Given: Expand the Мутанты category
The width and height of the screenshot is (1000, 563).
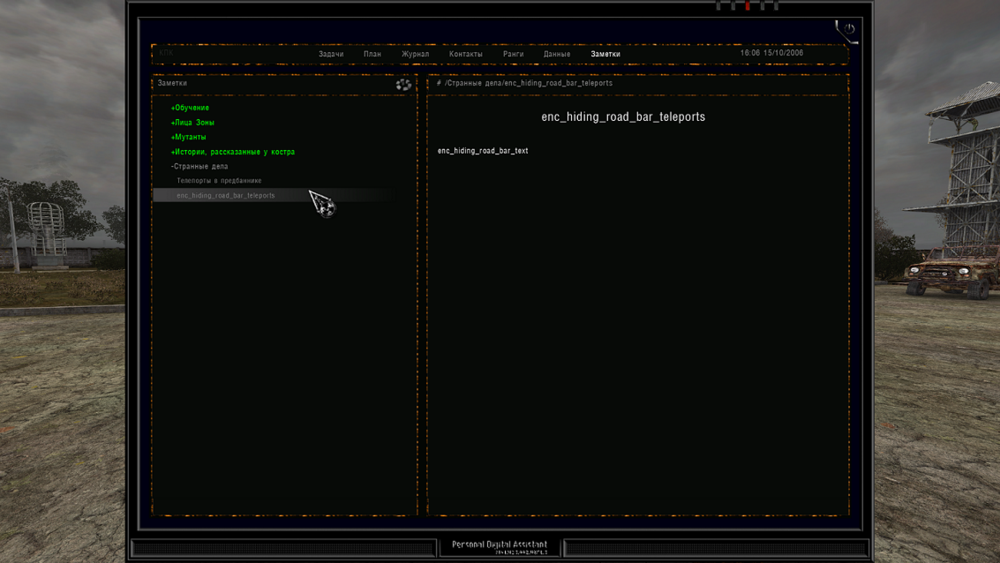Looking at the screenshot, I should click(x=188, y=137).
